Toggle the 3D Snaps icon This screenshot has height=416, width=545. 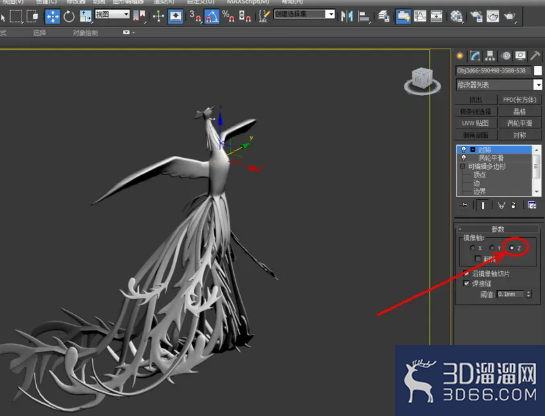click(x=195, y=16)
